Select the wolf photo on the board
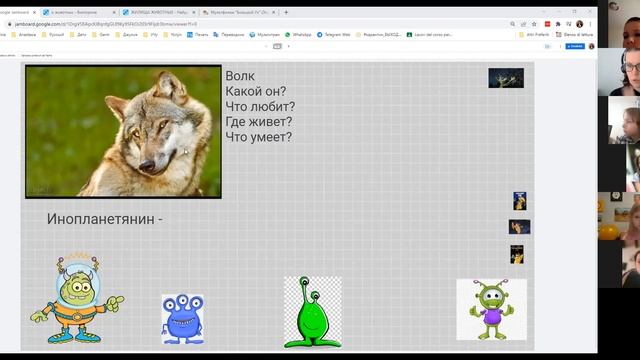 point(123,132)
